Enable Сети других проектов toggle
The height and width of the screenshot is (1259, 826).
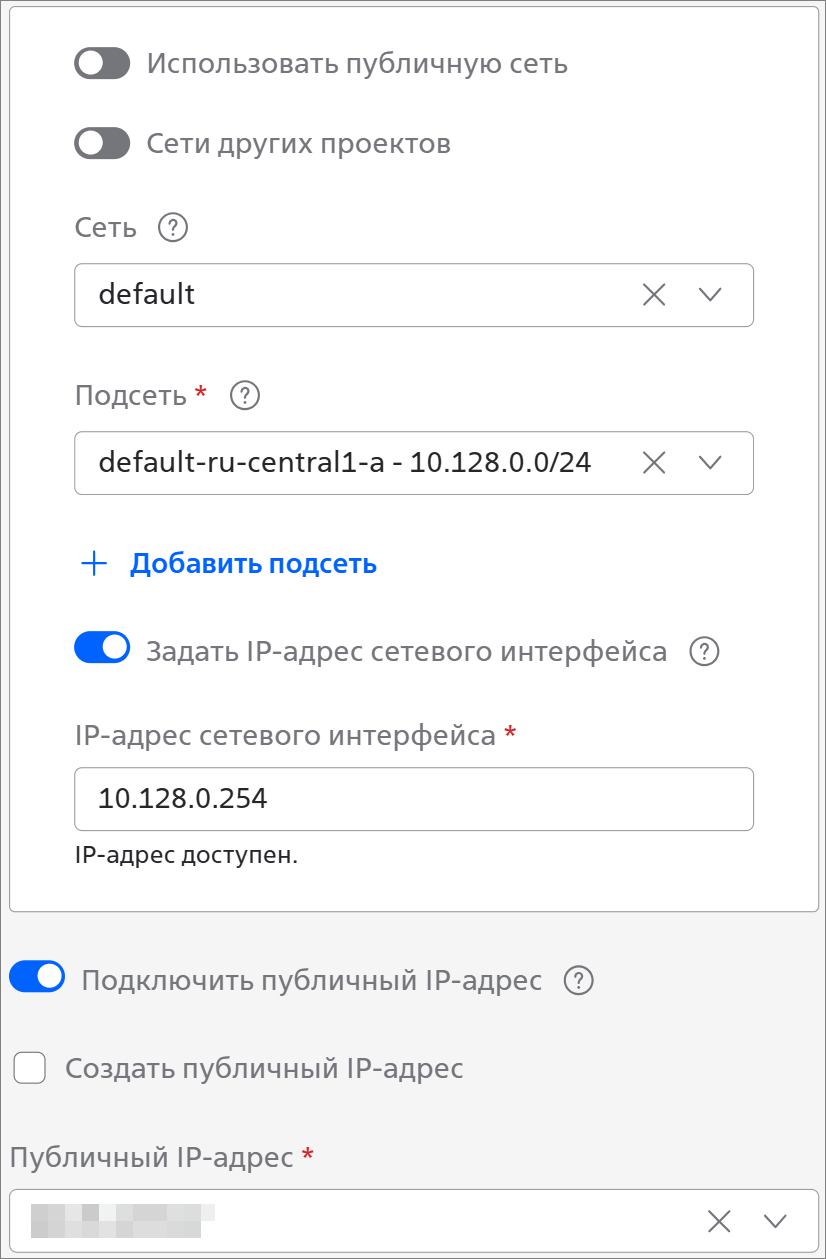click(x=102, y=143)
